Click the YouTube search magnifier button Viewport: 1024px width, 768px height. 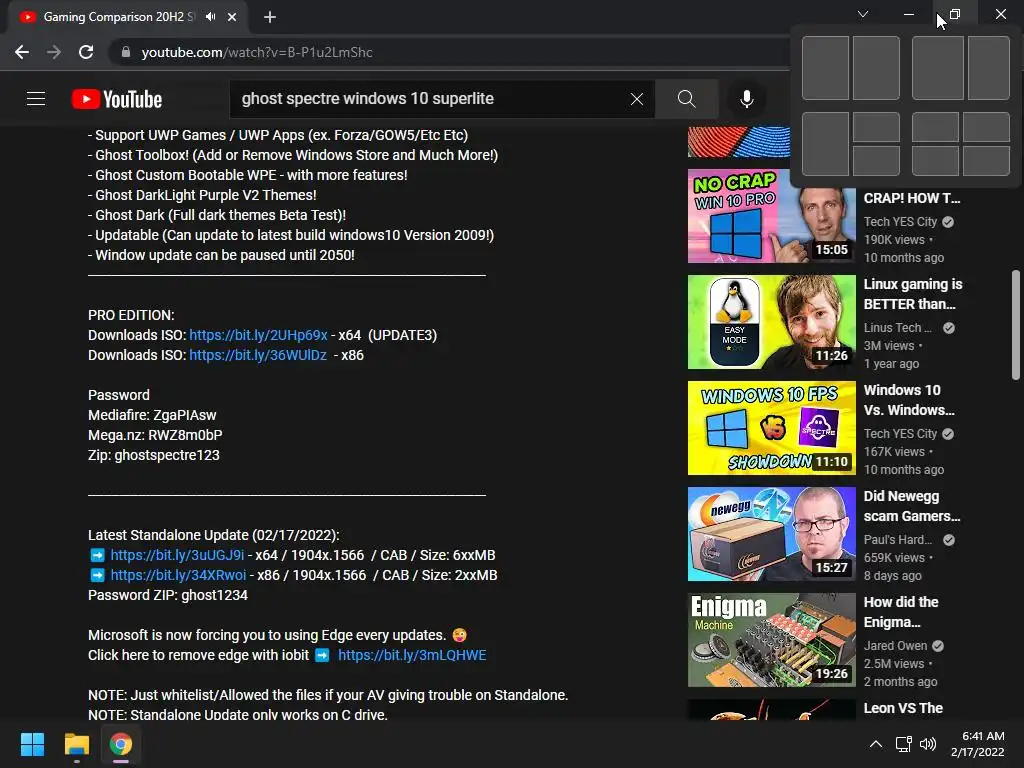tap(686, 99)
